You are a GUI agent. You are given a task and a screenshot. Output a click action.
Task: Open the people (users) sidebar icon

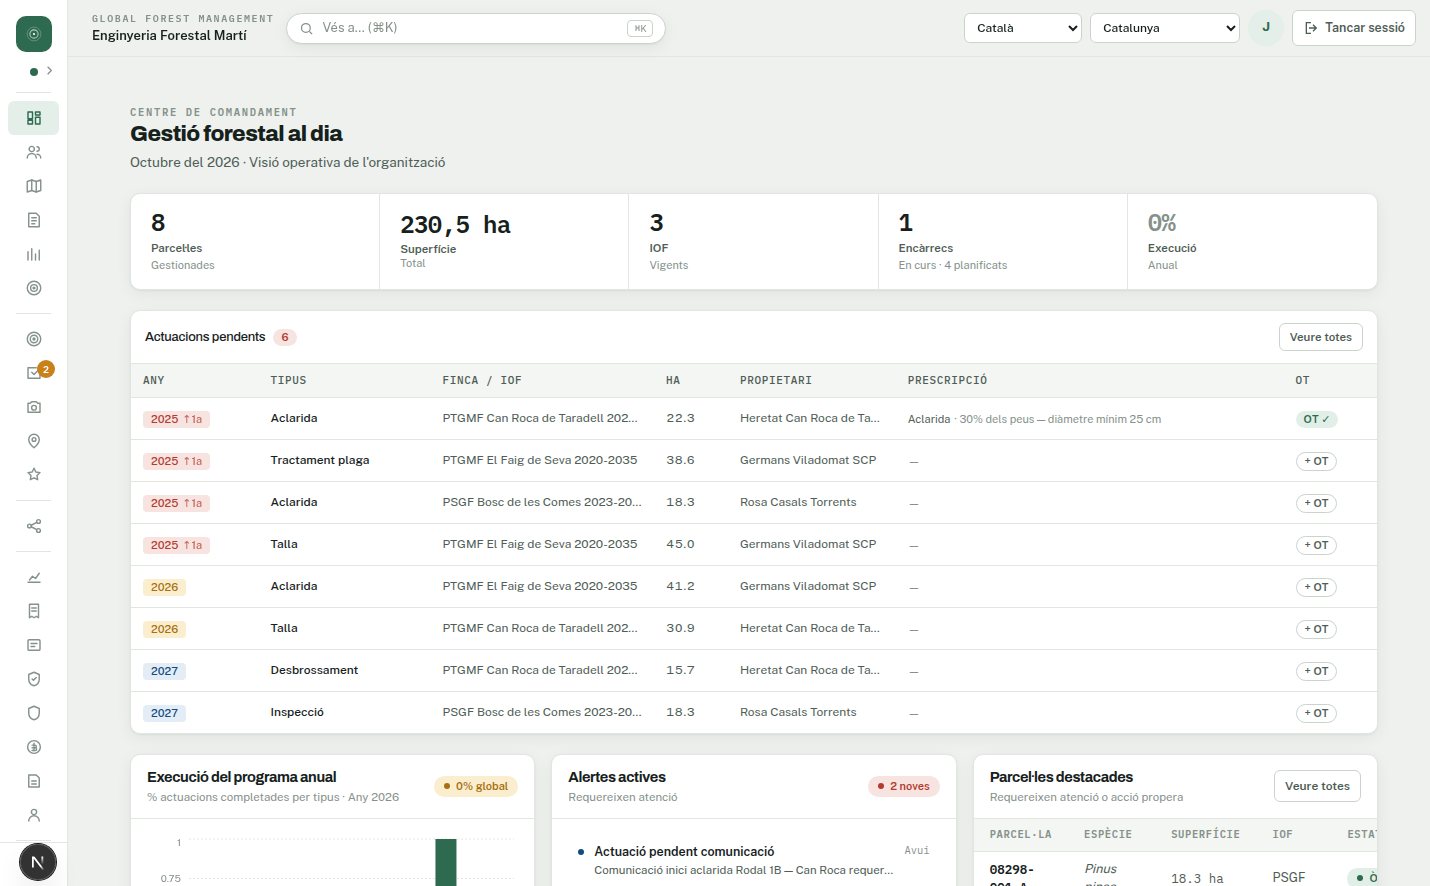[34, 152]
